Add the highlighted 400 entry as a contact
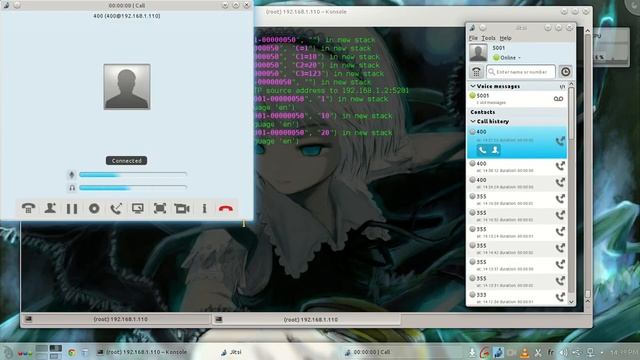This screenshot has height=360, width=640. [495, 150]
